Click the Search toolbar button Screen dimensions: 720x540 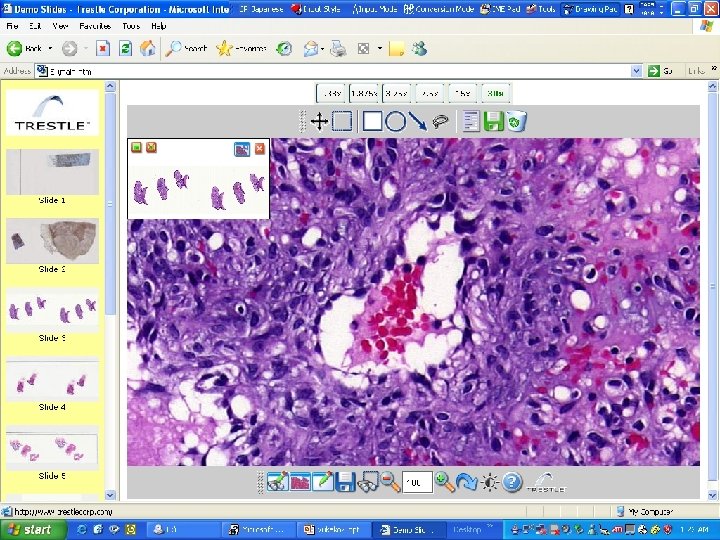click(186, 48)
